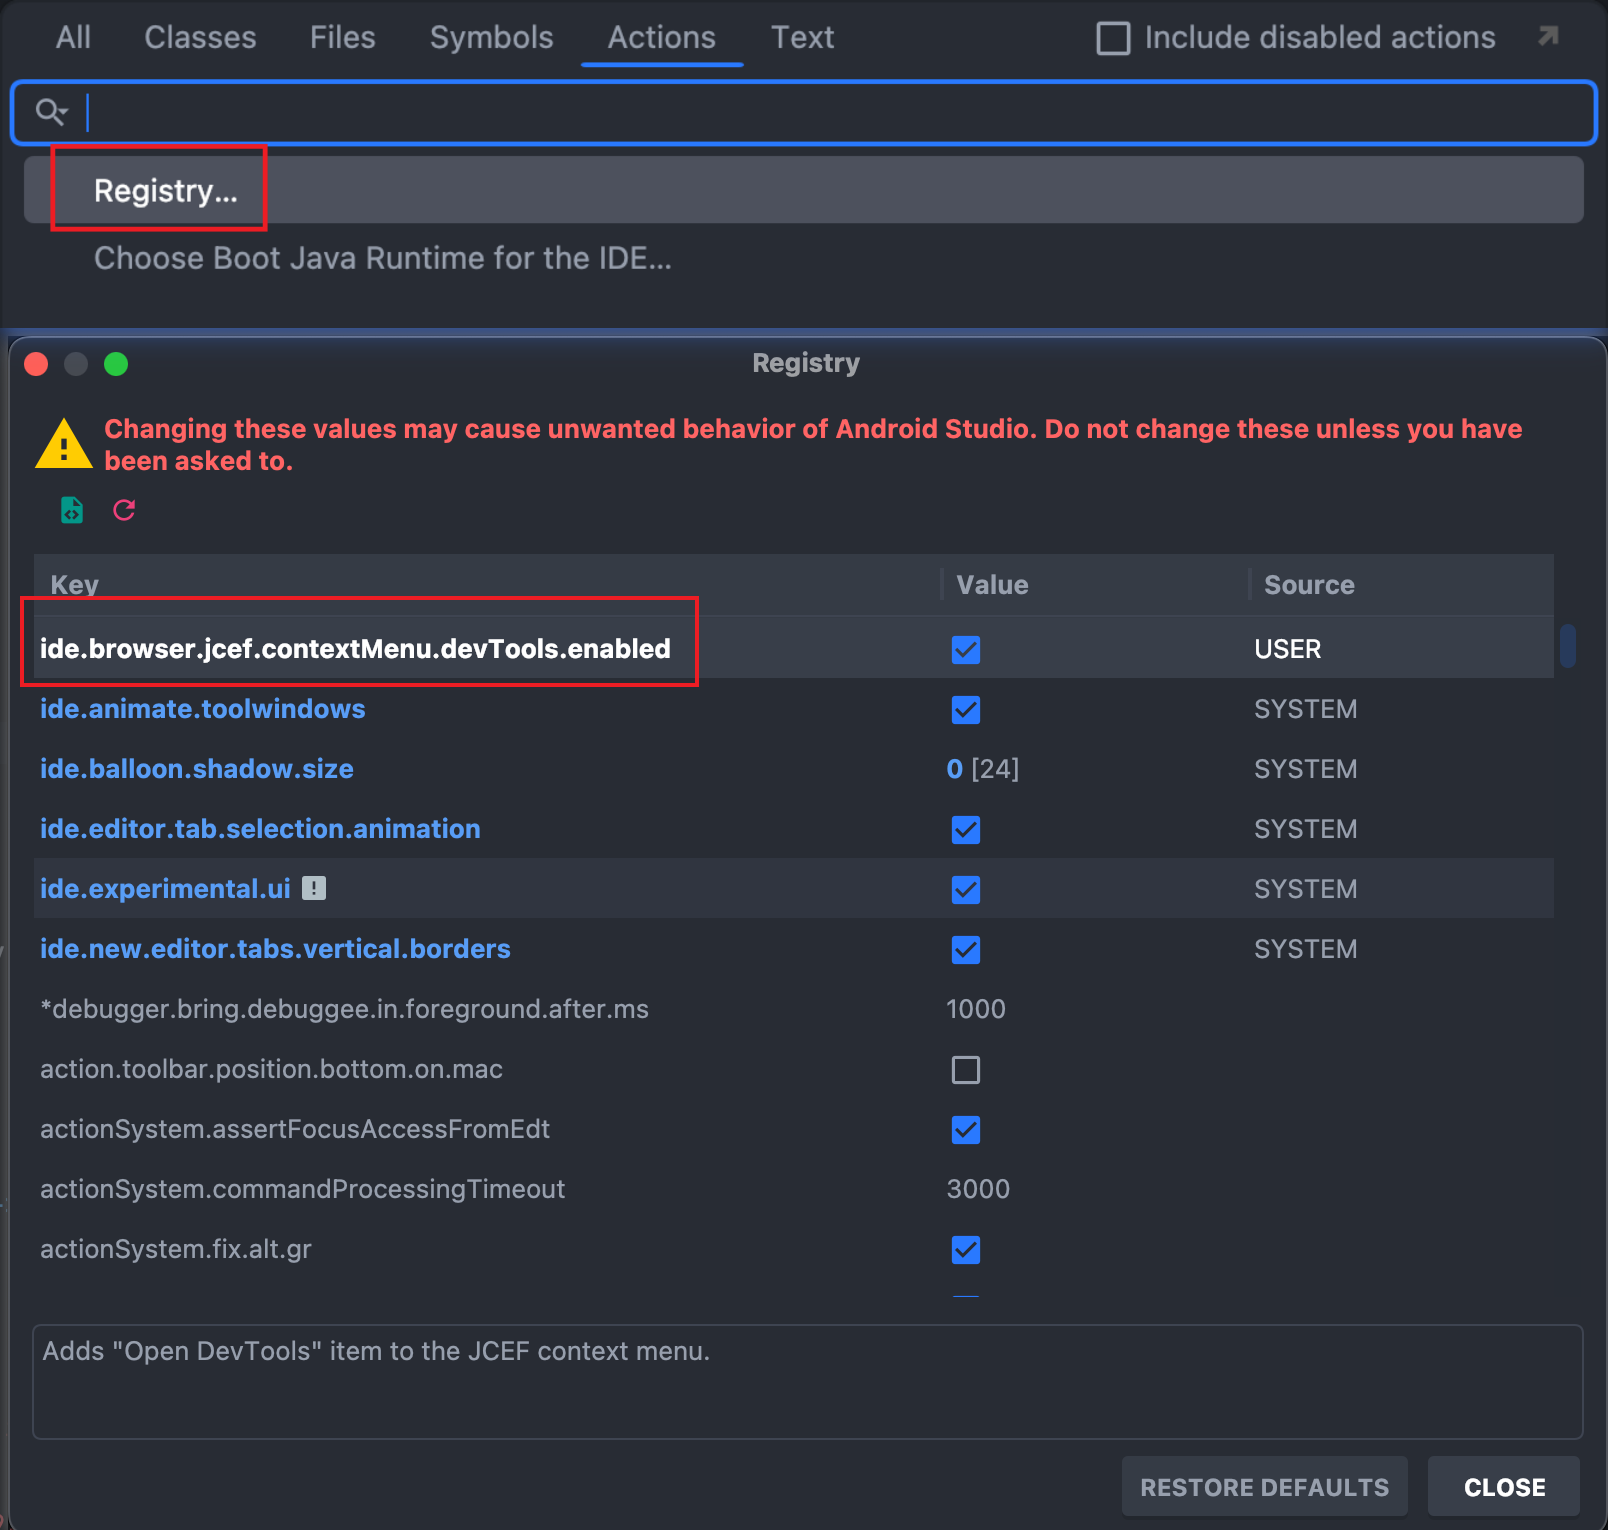Toggle the ide.experimental.ui checkbox

966,890
